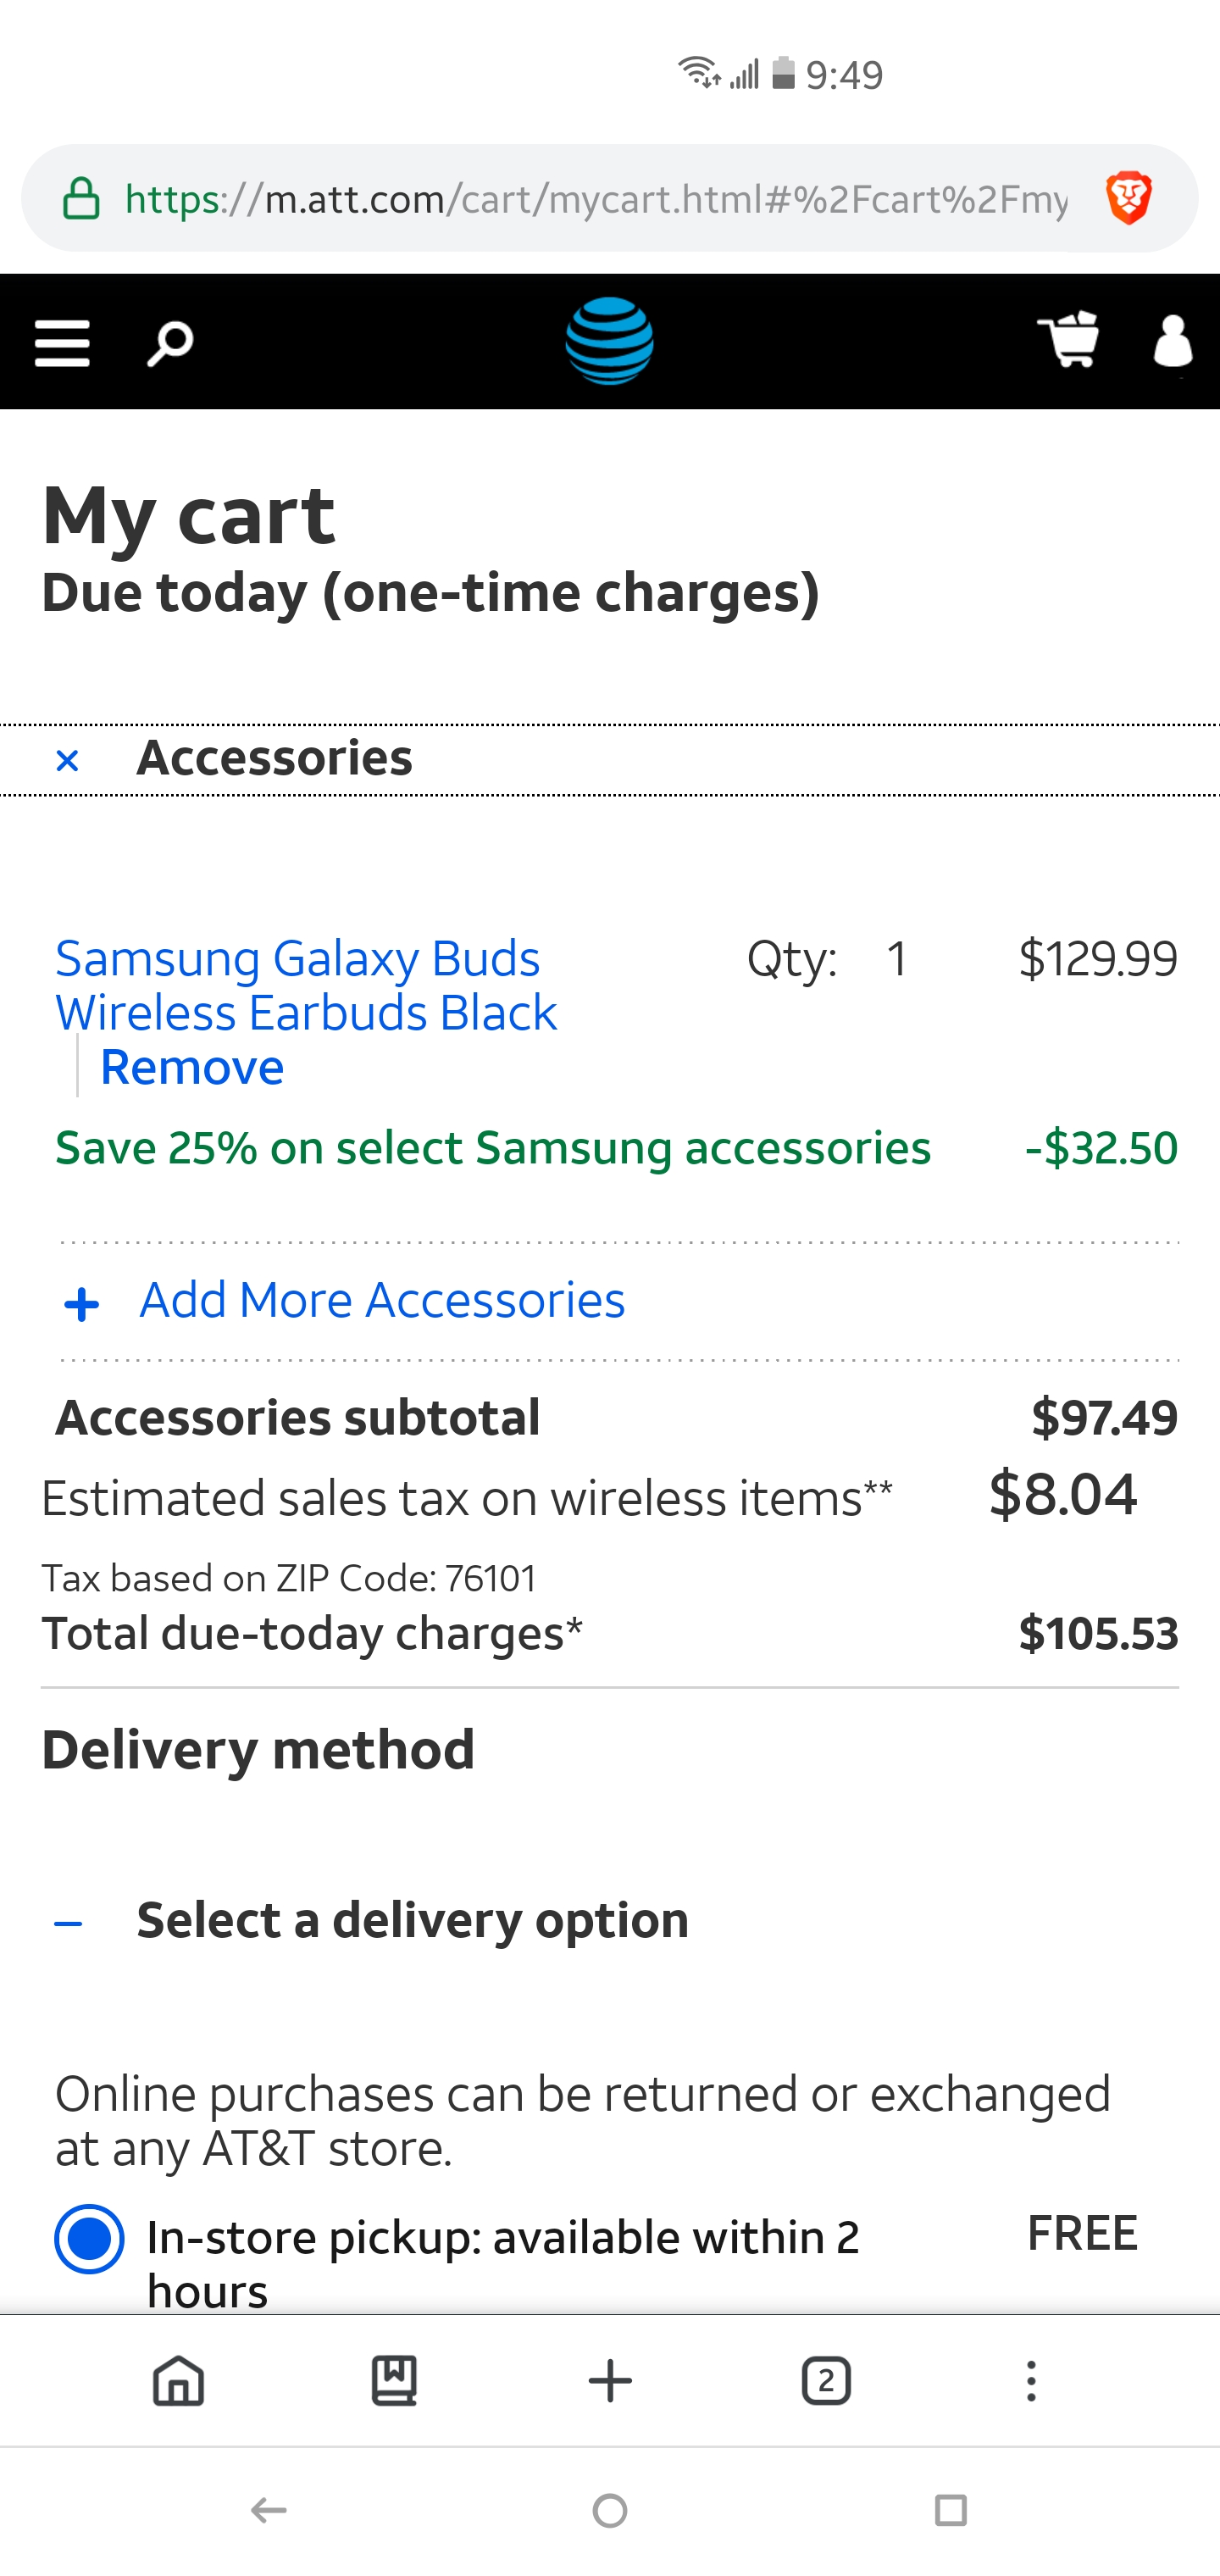Tap the Brave shields lion icon

pos(1129,198)
